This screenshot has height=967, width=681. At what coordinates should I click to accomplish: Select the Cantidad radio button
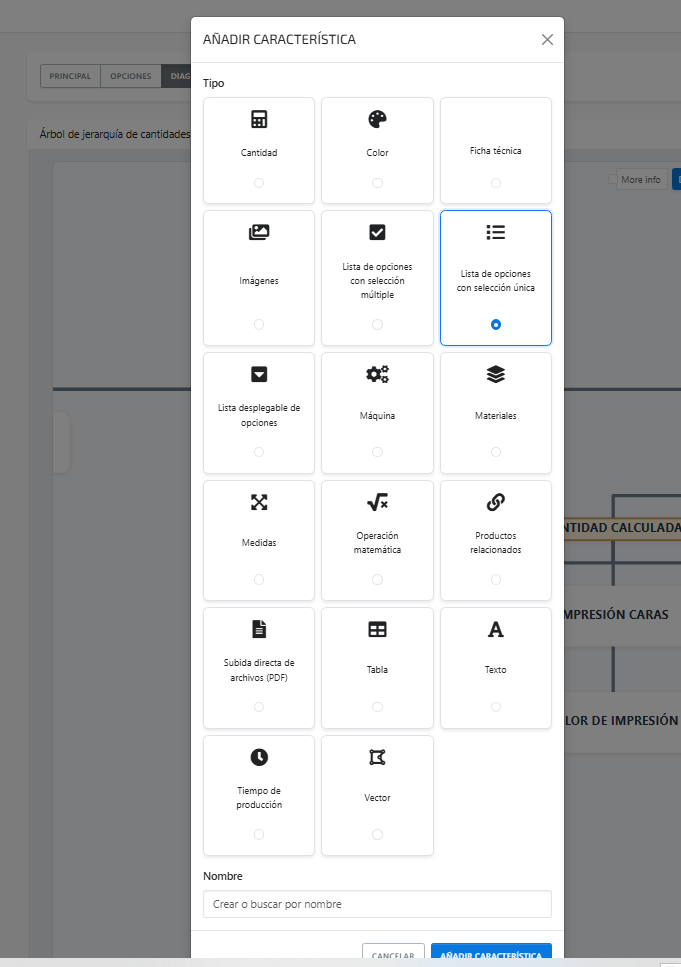tap(259, 183)
